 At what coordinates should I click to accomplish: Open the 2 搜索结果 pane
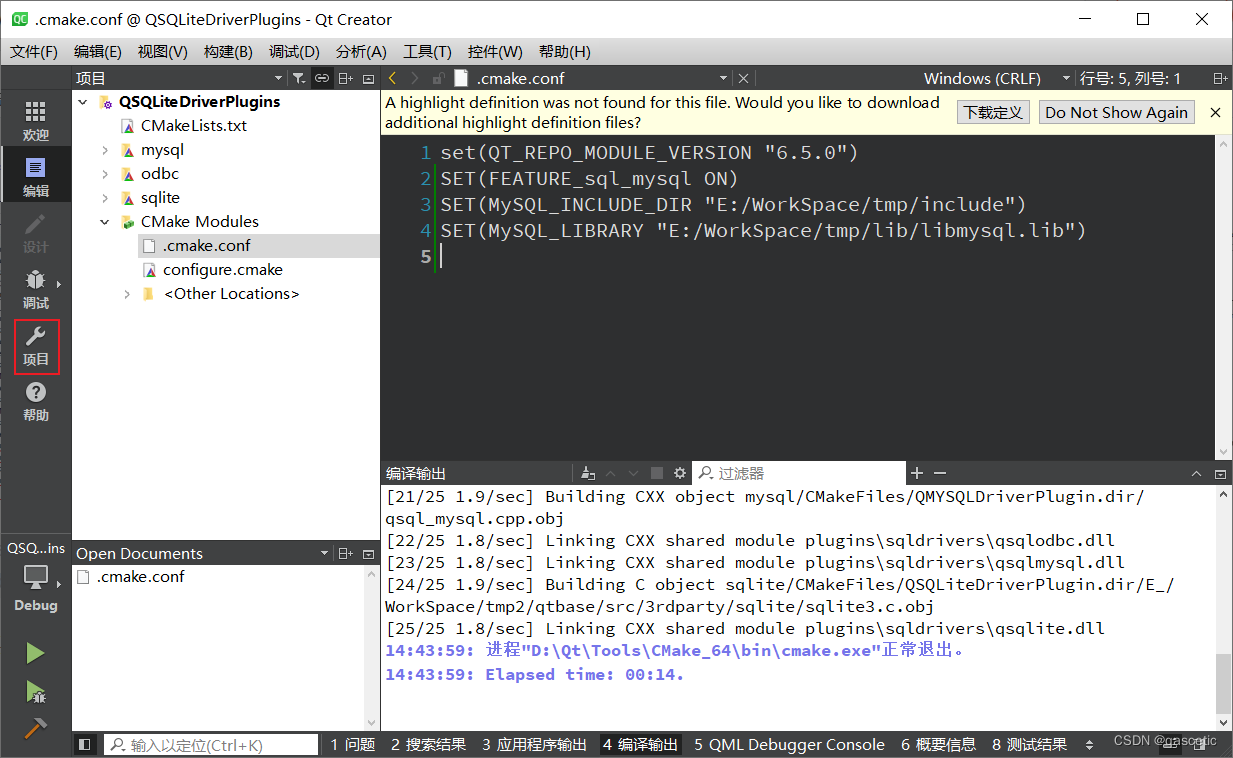coord(428,745)
